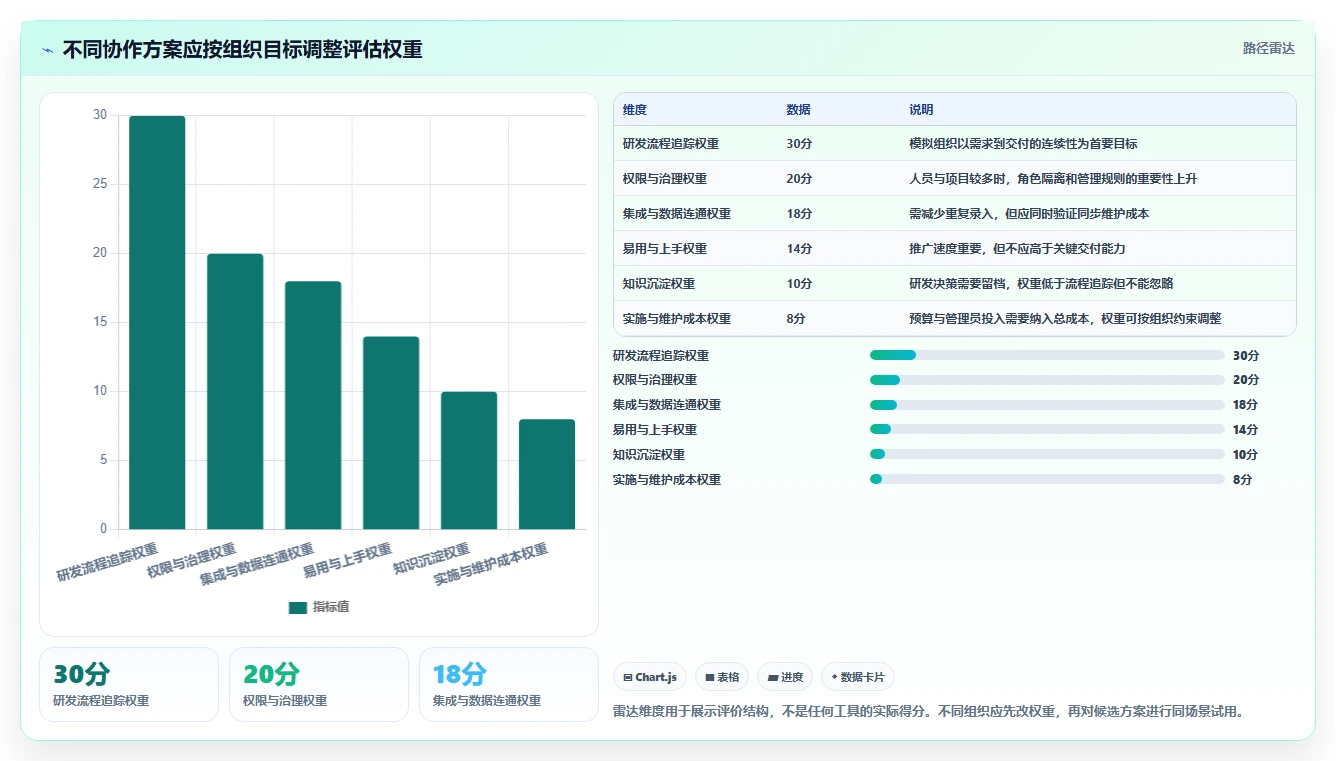Image resolution: width=1336 pixels, height=761 pixels.
Task: Click the 集成与数据连通权重 progress bar
Action: (x=1047, y=405)
